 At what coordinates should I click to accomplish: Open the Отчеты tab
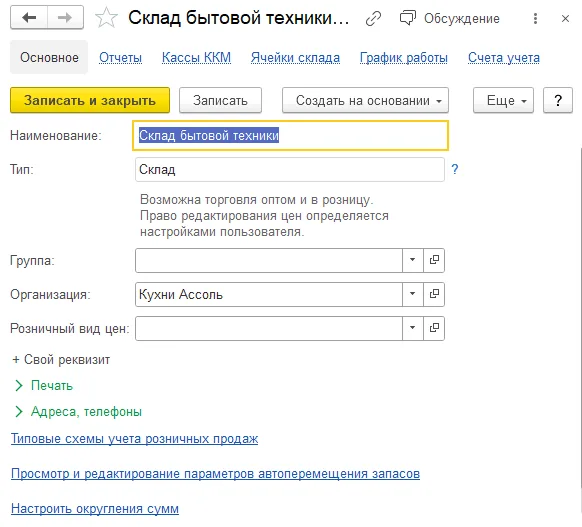click(120, 58)
